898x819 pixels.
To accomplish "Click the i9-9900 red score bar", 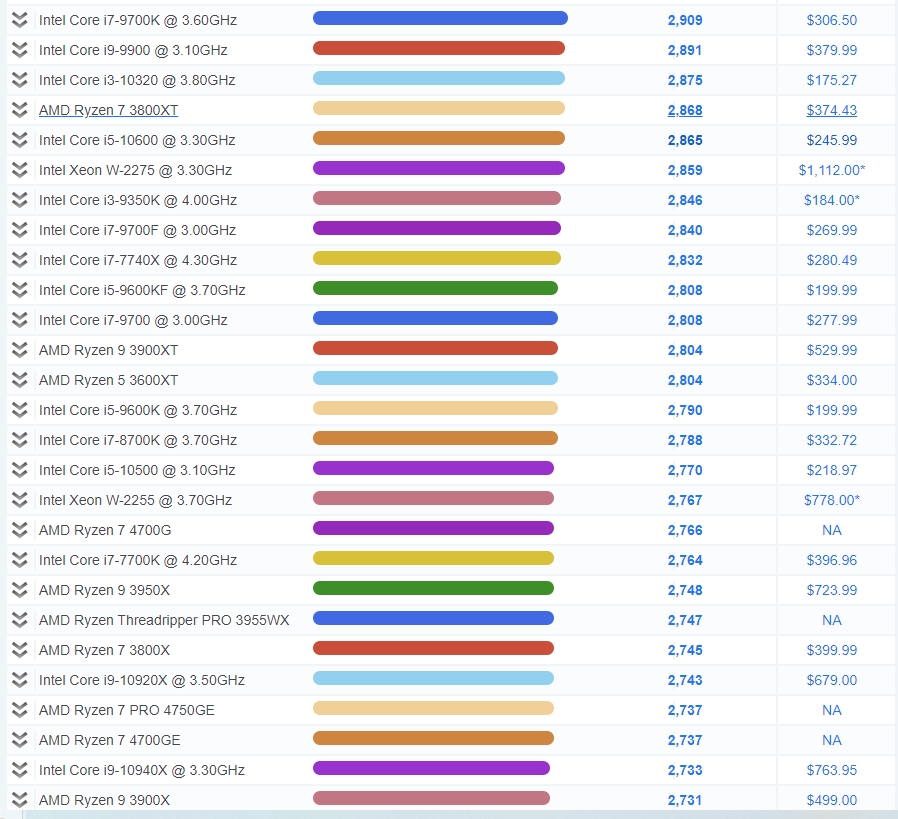I will pyautogui.click(x=439, y=48).
